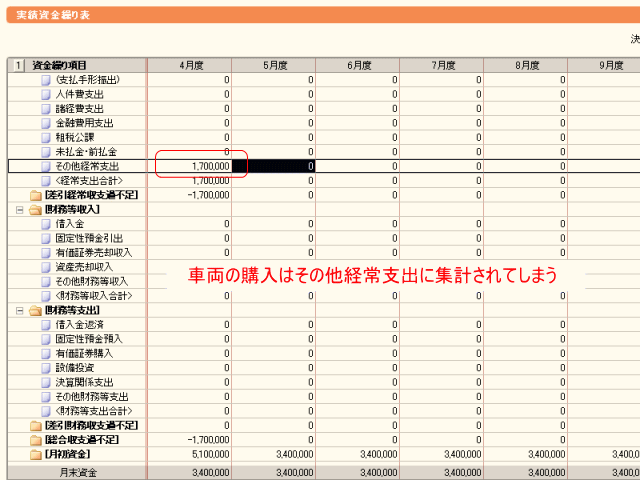Click -1,700,000 in [差引経常収支過不足] row
The width and height of the screenshot is (640, 480).
click(208, 196)
